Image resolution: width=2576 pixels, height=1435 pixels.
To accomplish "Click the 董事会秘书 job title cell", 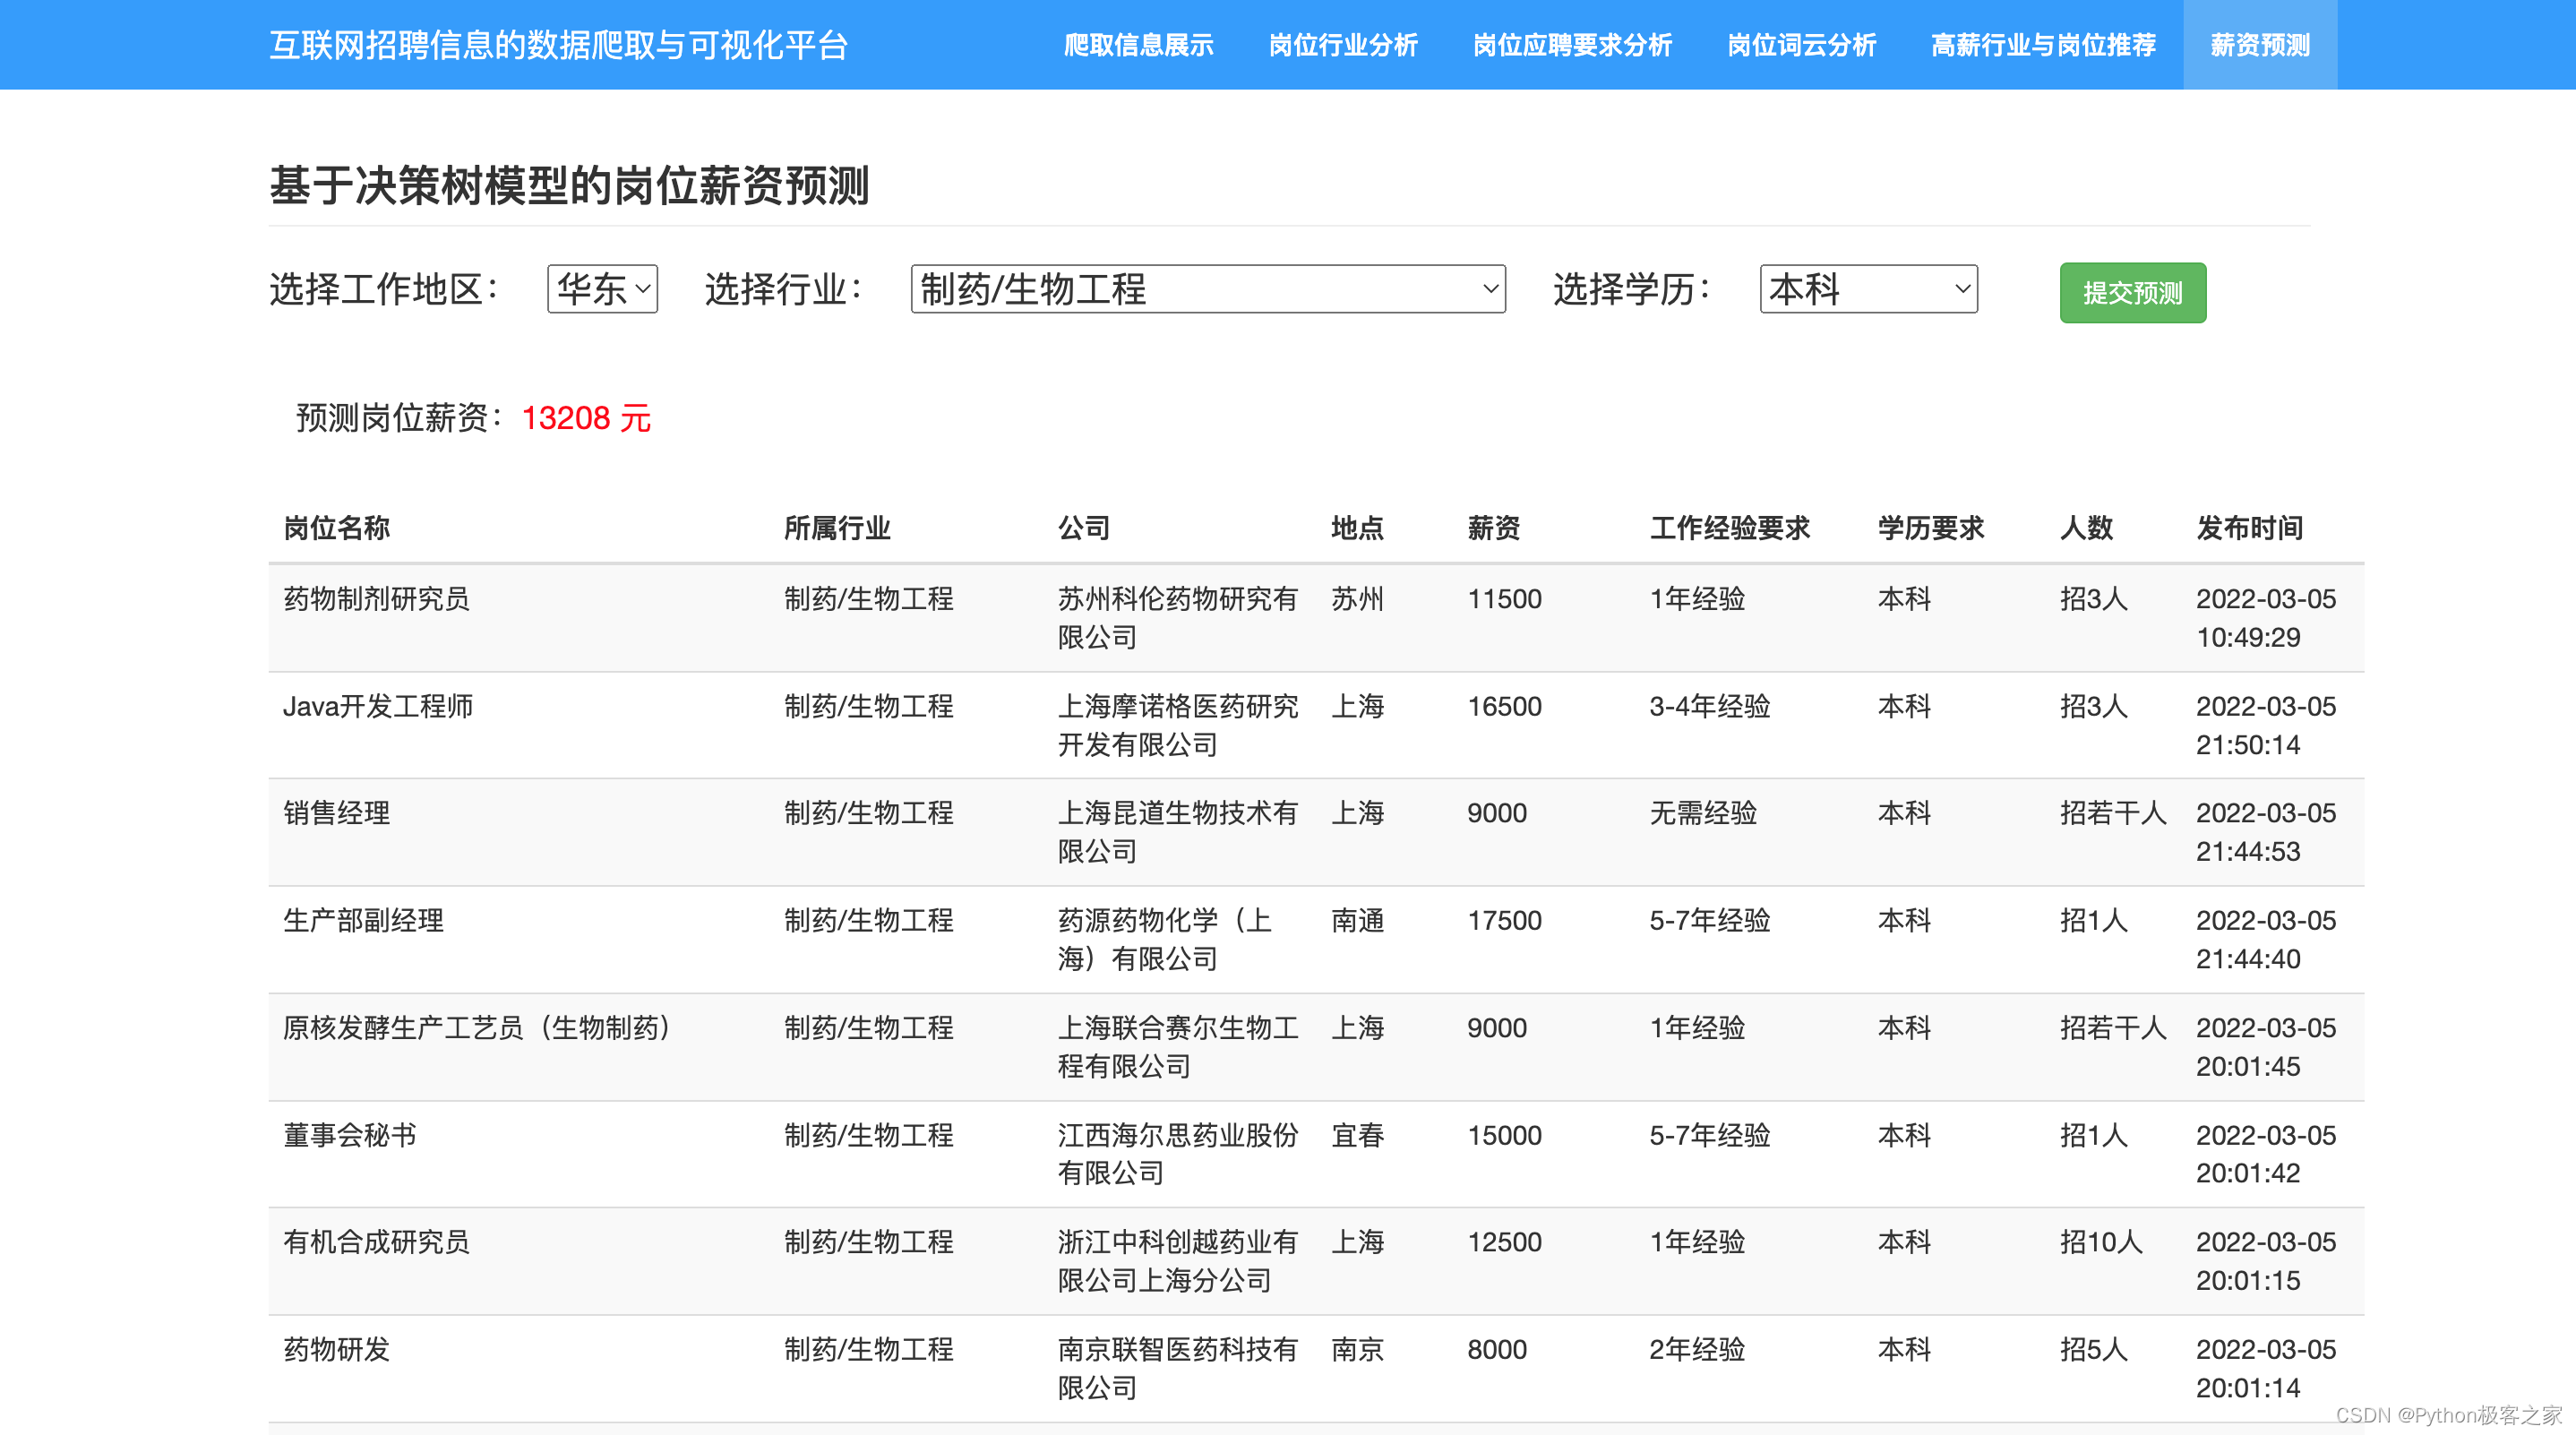I will pos(349,1135).
